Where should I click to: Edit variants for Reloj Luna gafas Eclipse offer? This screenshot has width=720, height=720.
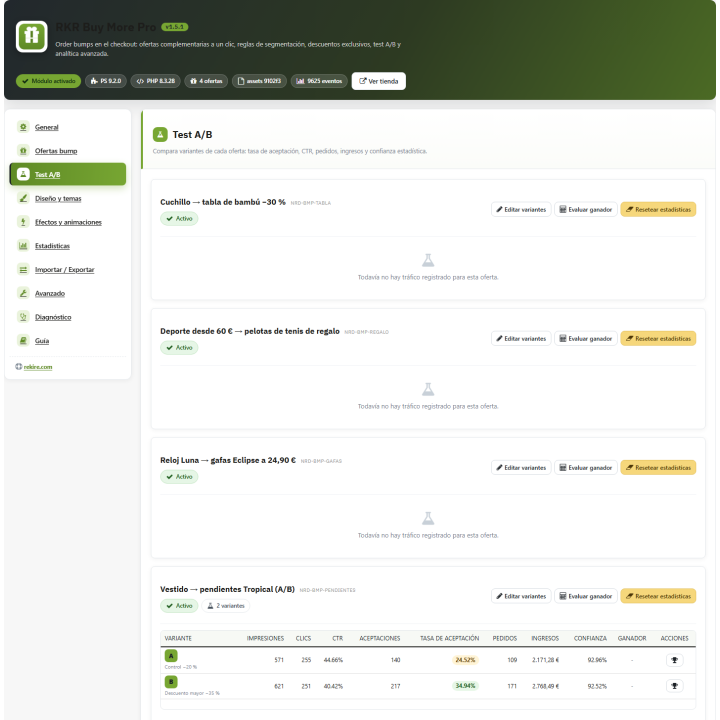click(x=521, y=467)
